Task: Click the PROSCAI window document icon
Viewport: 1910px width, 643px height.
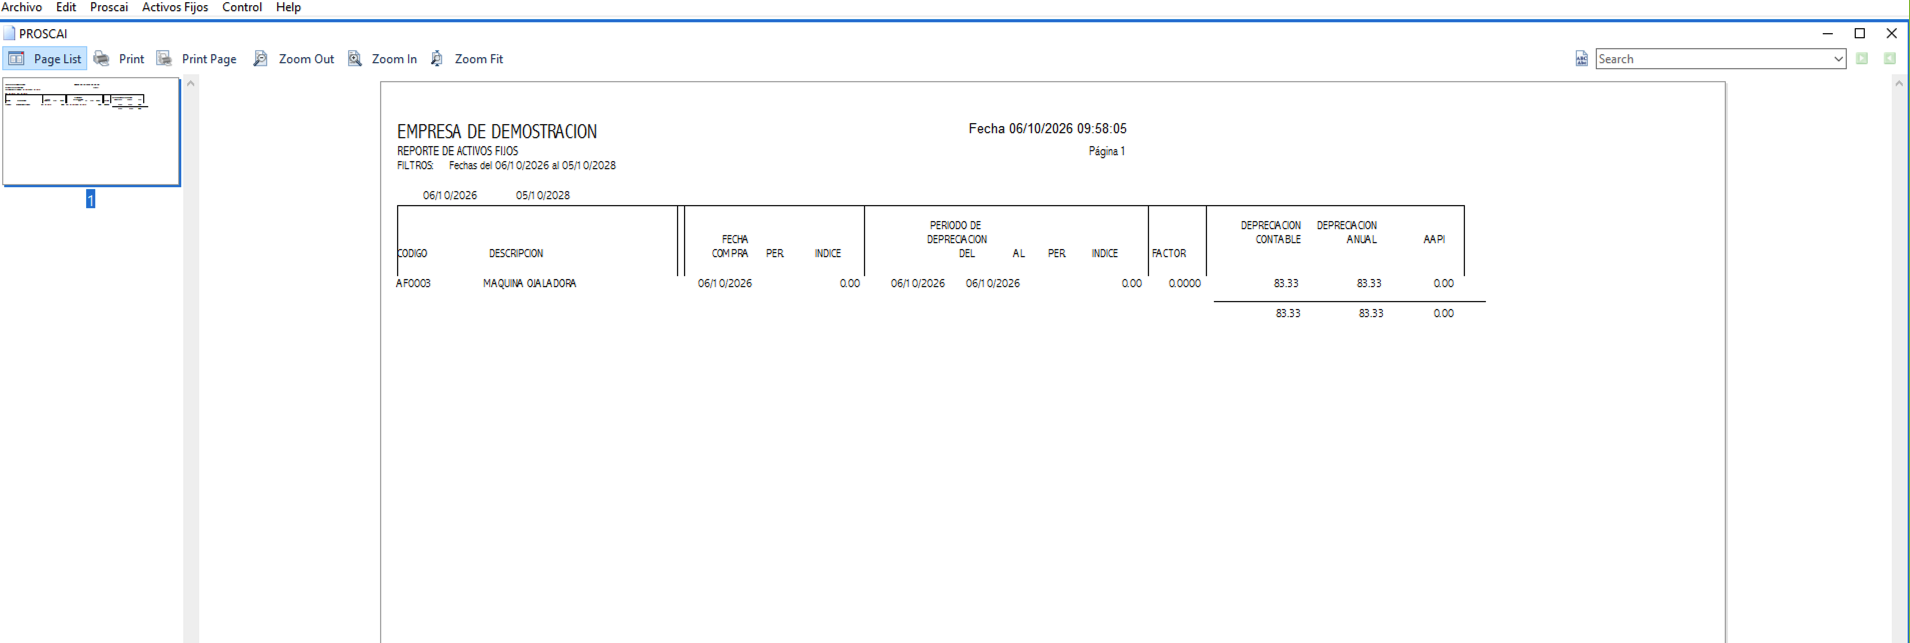Action: coord(9,33)
